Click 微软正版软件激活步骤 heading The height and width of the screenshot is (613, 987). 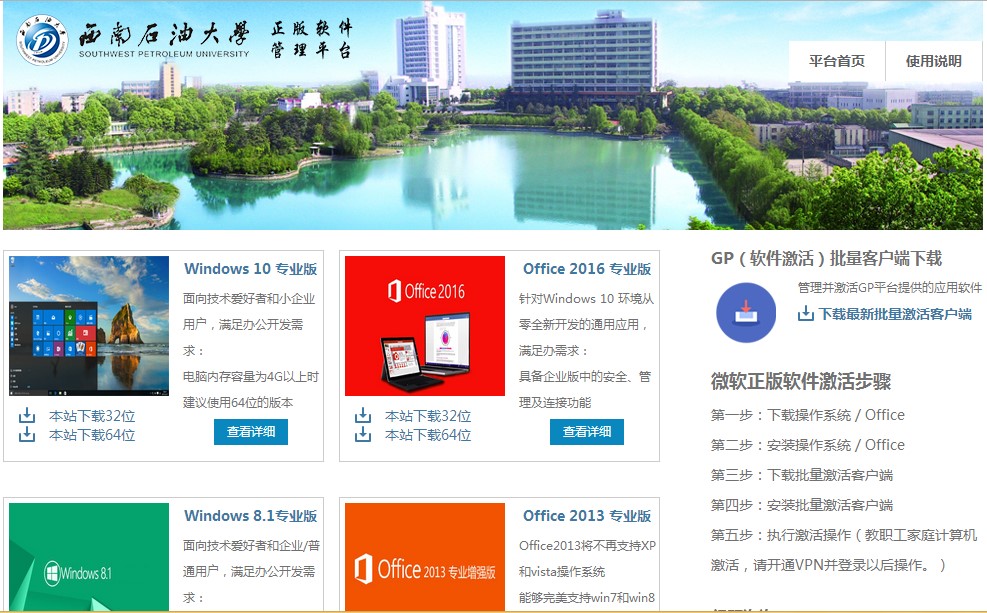point(801,381)
